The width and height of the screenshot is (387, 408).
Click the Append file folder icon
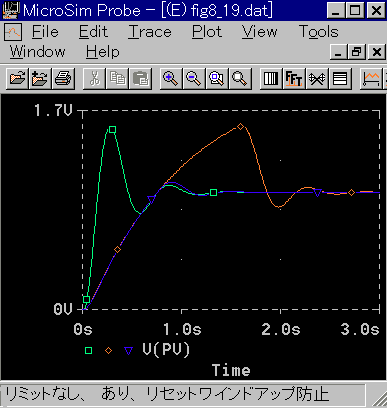40,79
